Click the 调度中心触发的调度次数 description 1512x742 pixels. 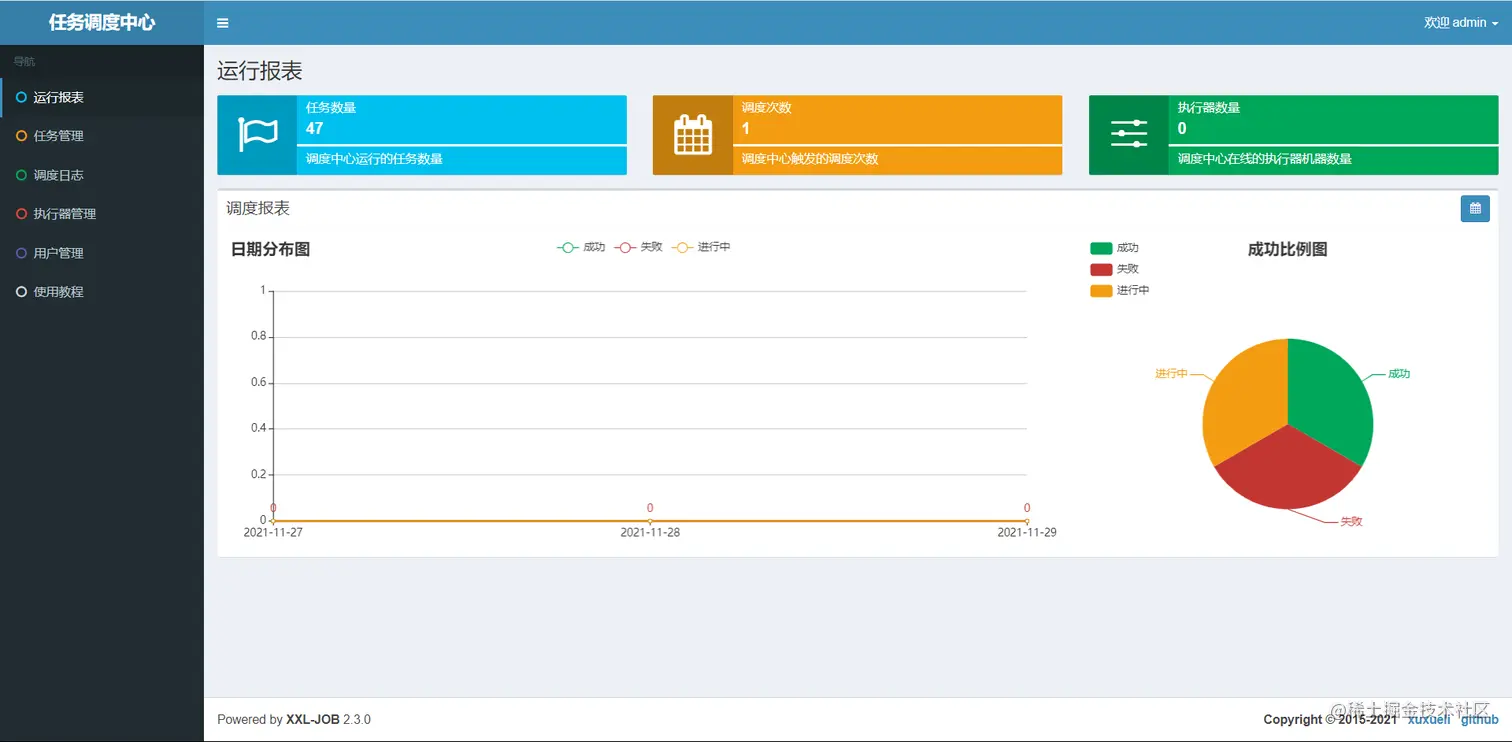[x=810, y=159]
